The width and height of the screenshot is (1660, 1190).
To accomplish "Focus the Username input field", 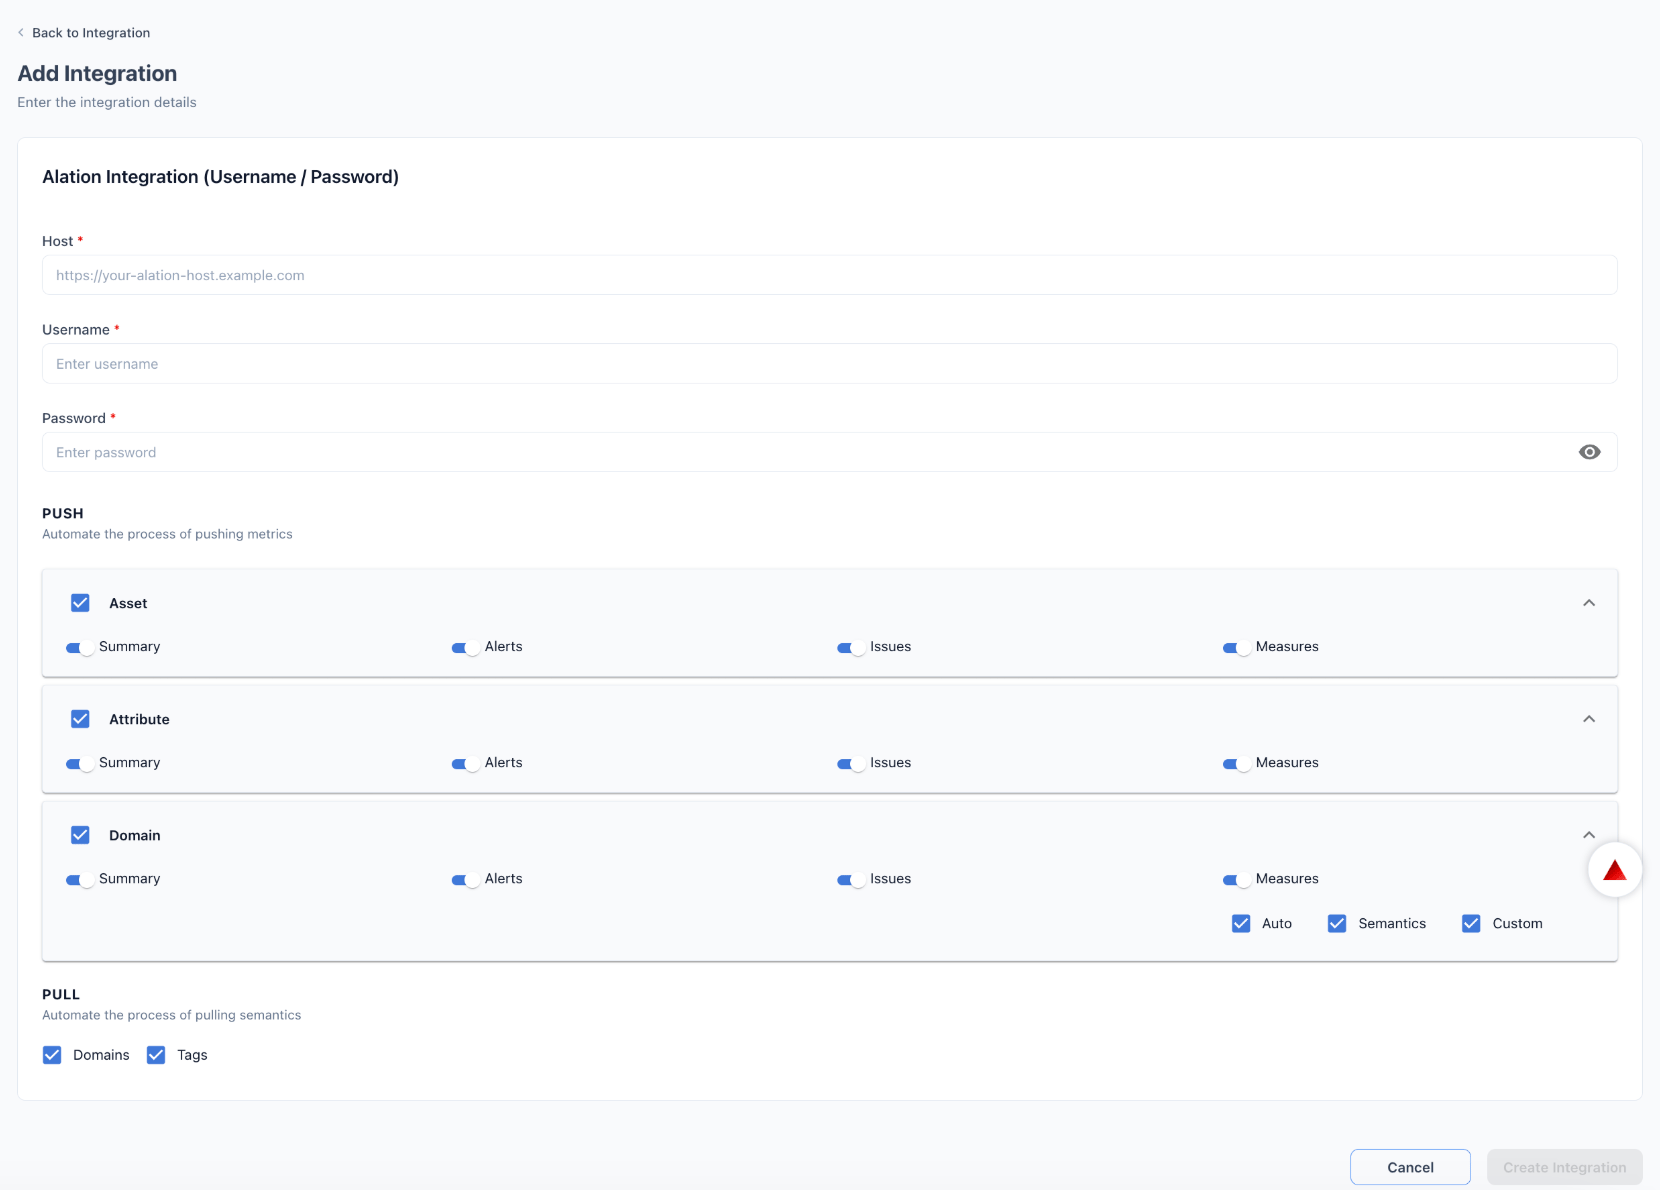I will click(829, 364).
